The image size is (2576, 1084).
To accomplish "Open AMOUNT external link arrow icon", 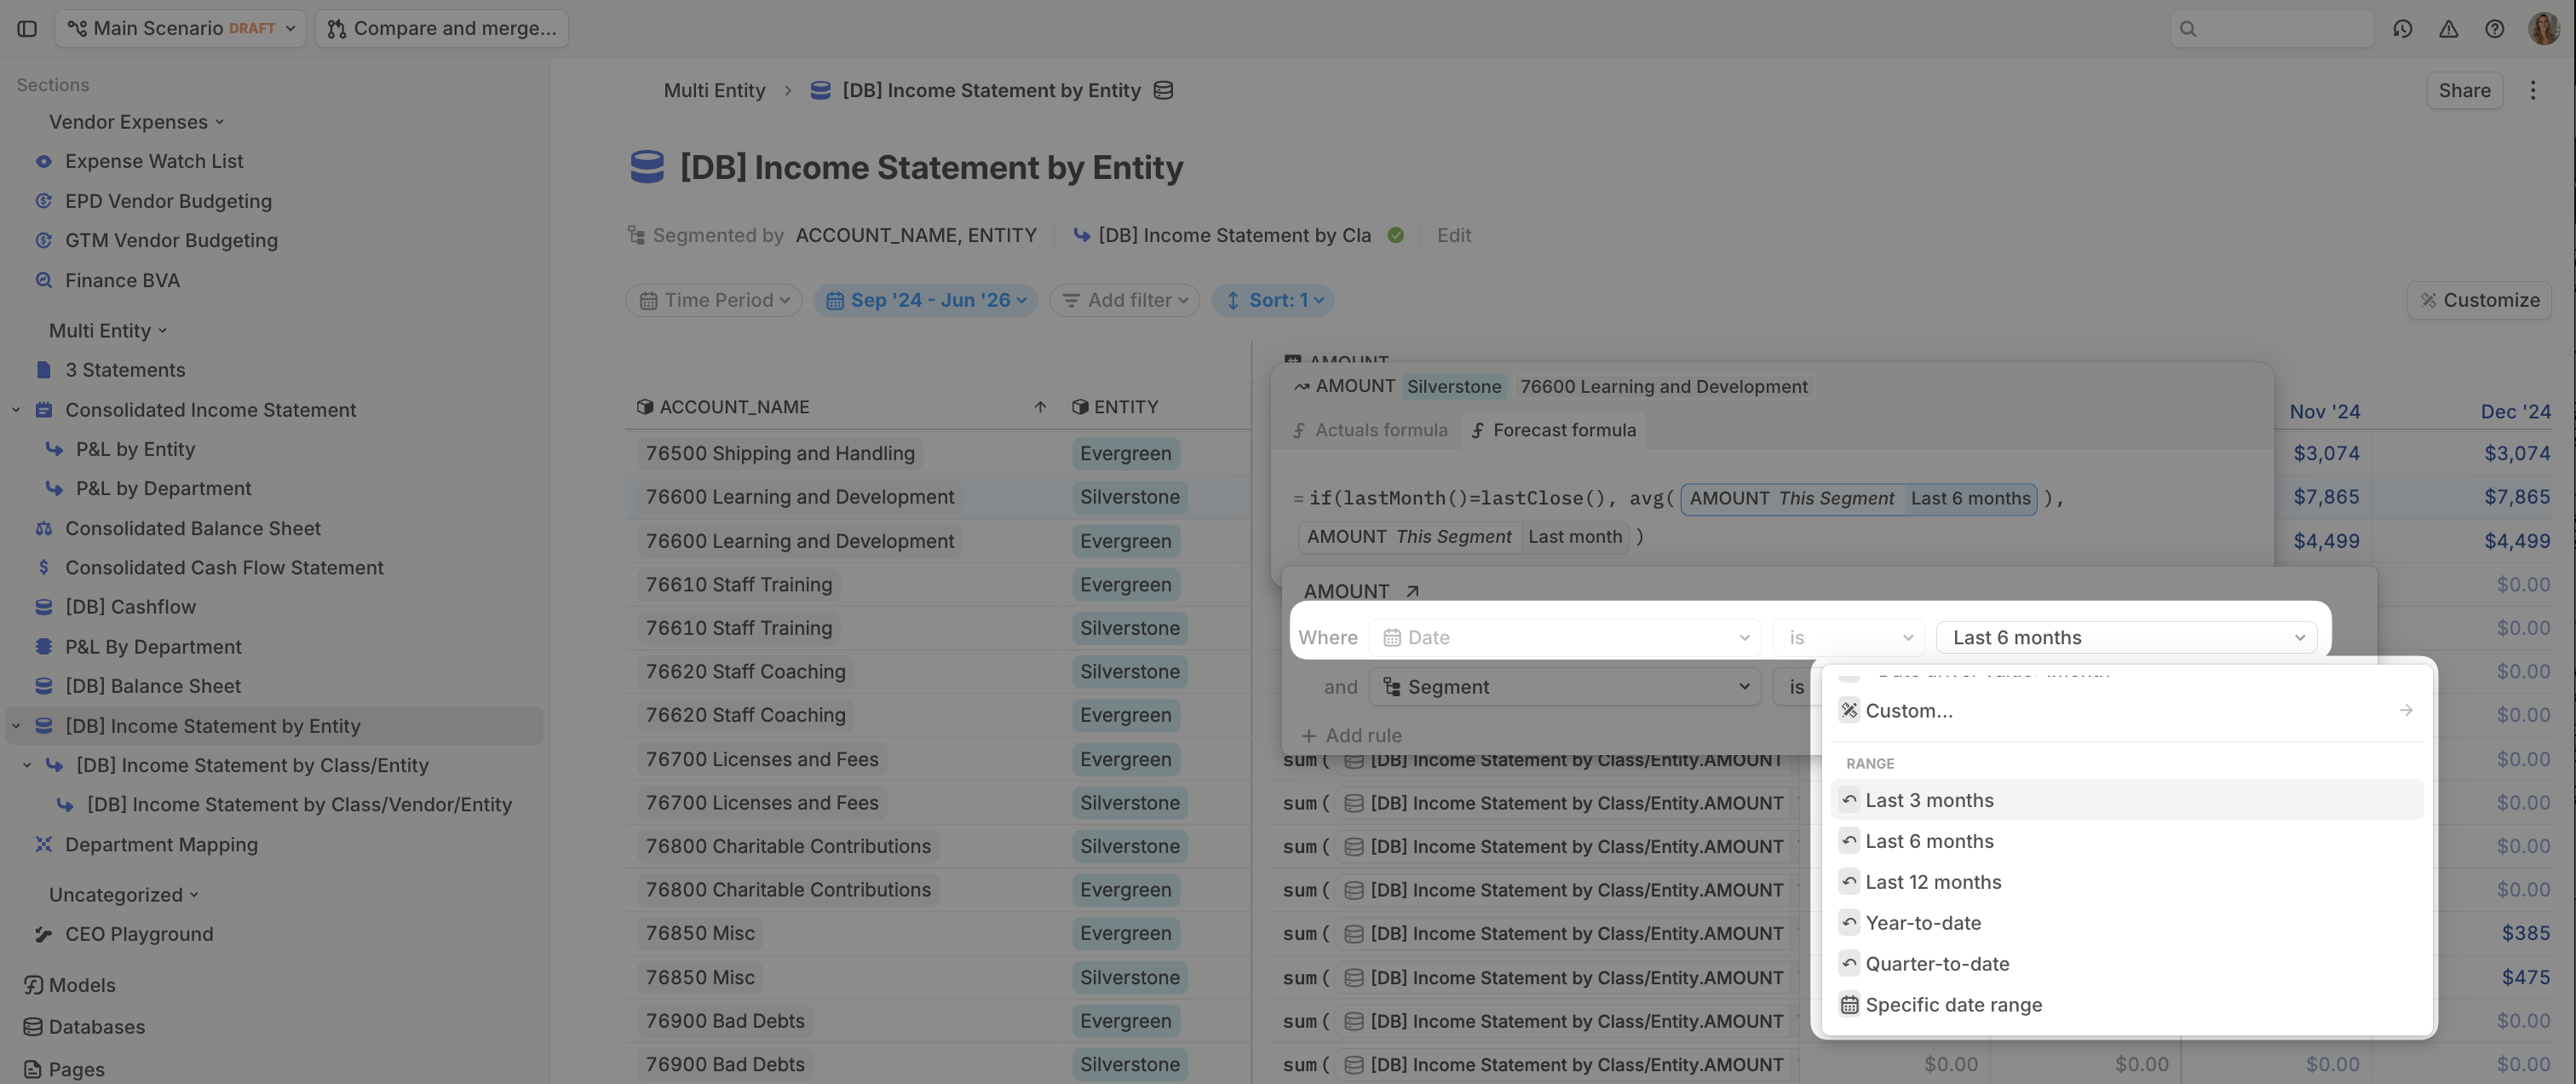I will point(1412,591).
